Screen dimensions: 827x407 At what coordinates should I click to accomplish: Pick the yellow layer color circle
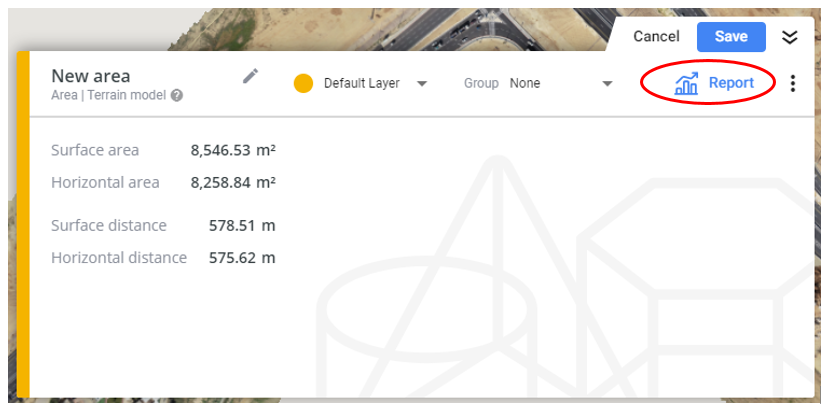[303, 83]
